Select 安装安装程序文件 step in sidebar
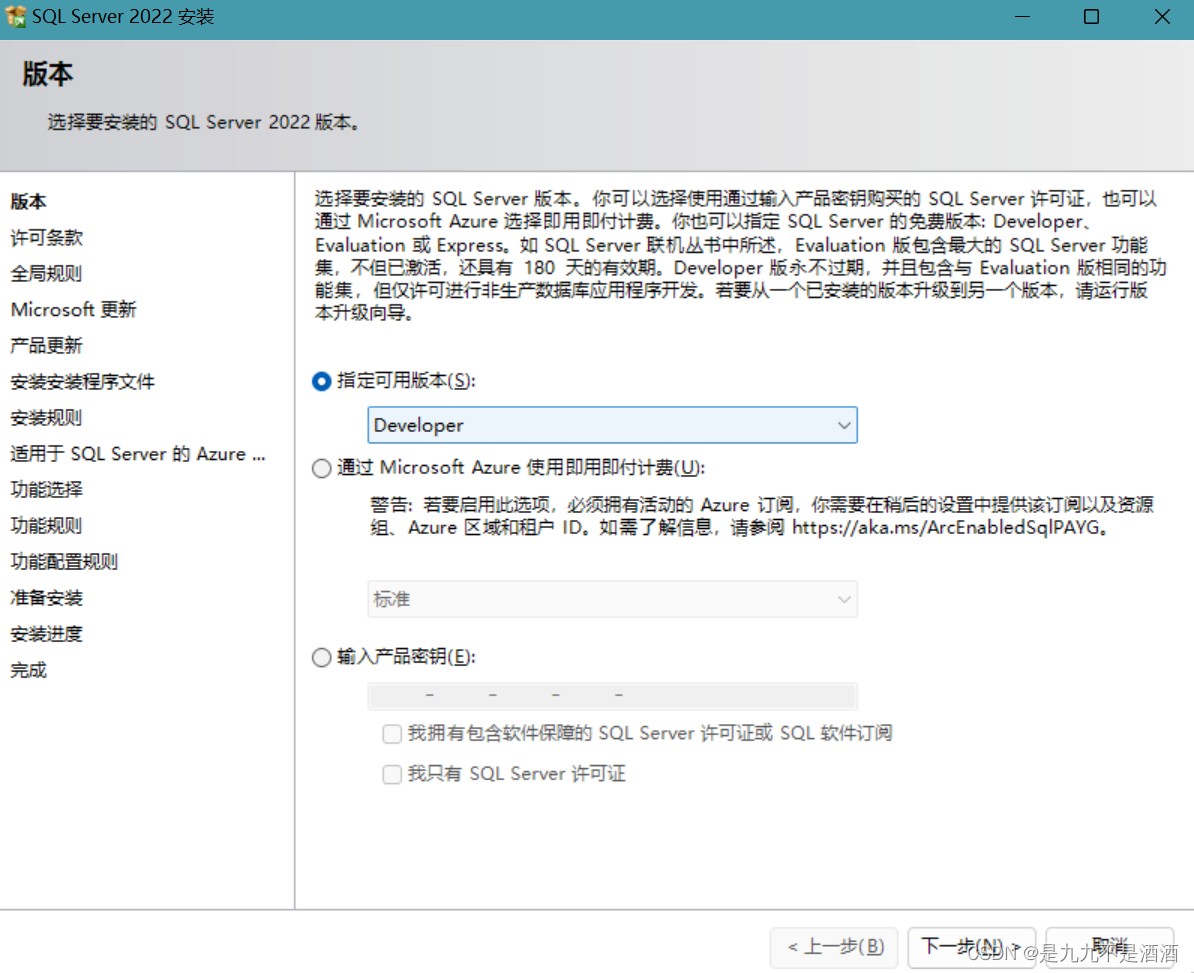This screenshot has height=973, width=1194. coord(82,381)
